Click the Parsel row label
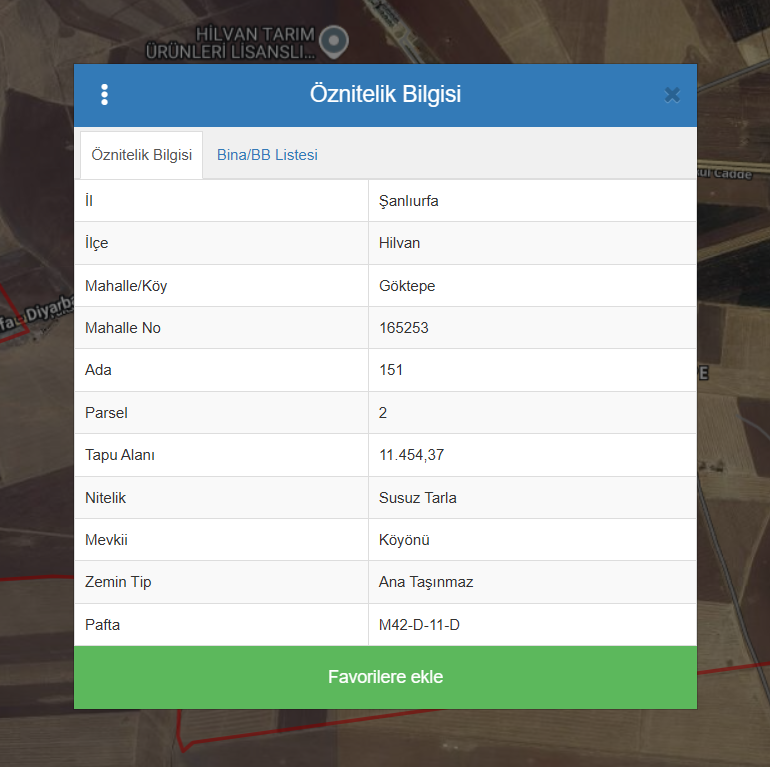The image size is (770, 767). (107, 413)
